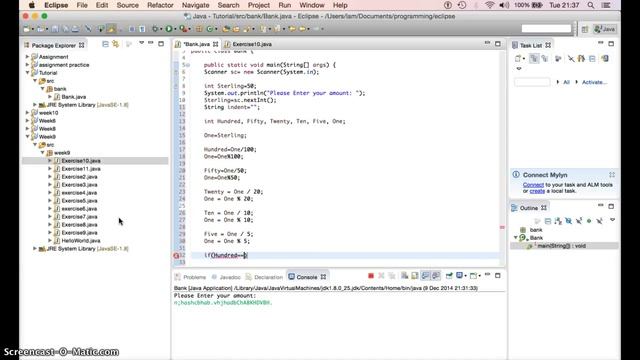Toggle Link with Editor in Package Explorer

[x=116, y=44]
